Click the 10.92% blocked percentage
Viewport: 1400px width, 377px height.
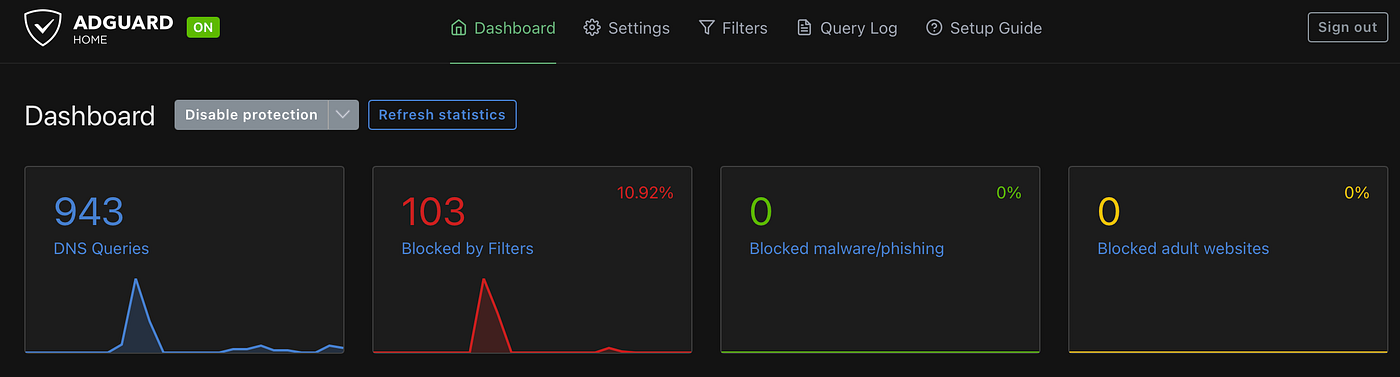645,193
